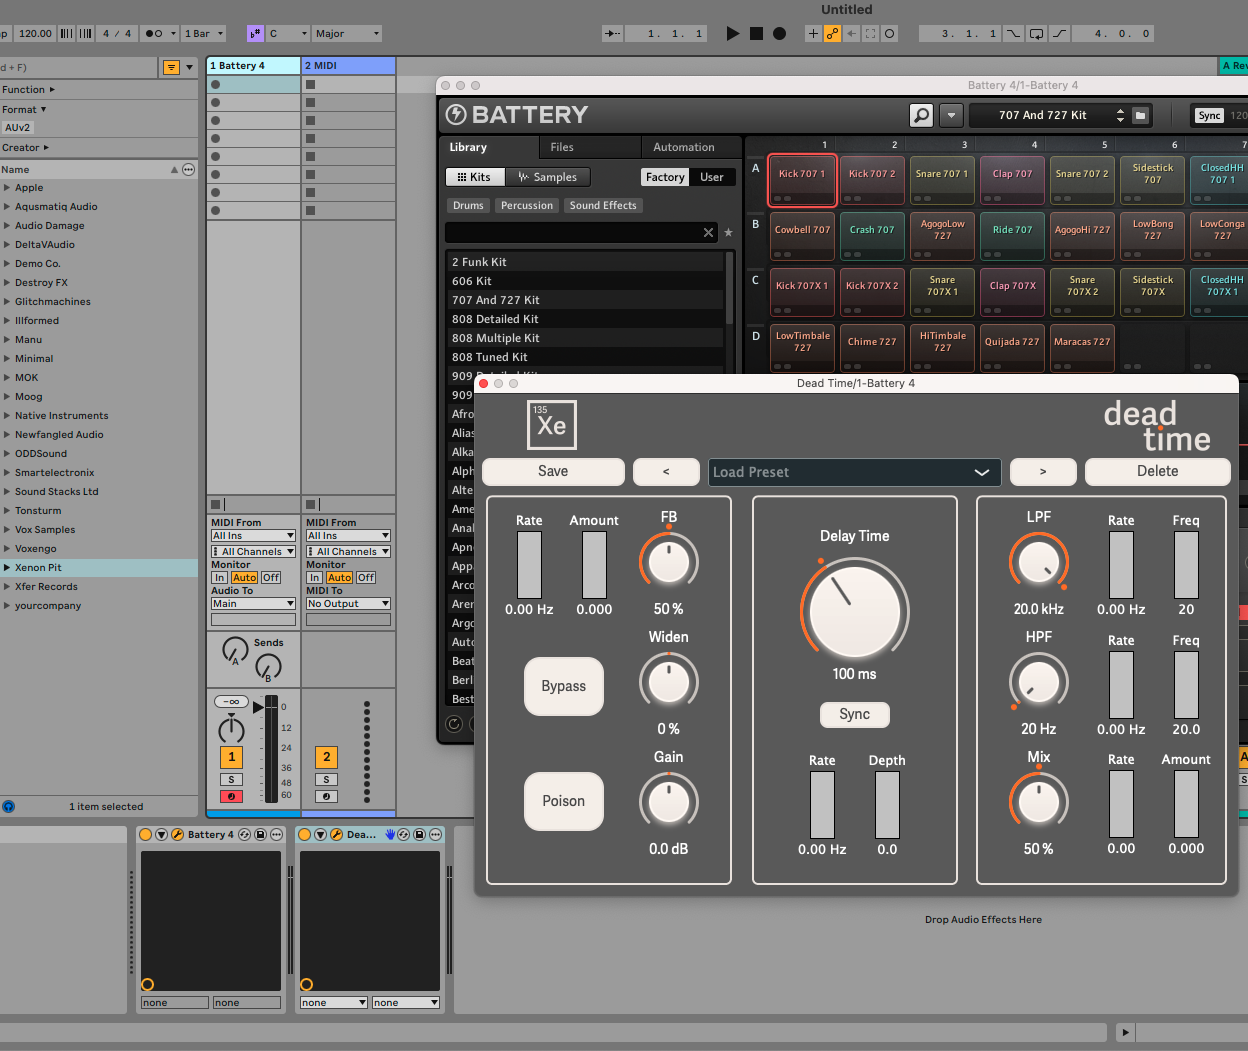Click the Bypass button in Dead Time
Viewport: 1248px width, 1051px height.
click(x=564, y=686)
